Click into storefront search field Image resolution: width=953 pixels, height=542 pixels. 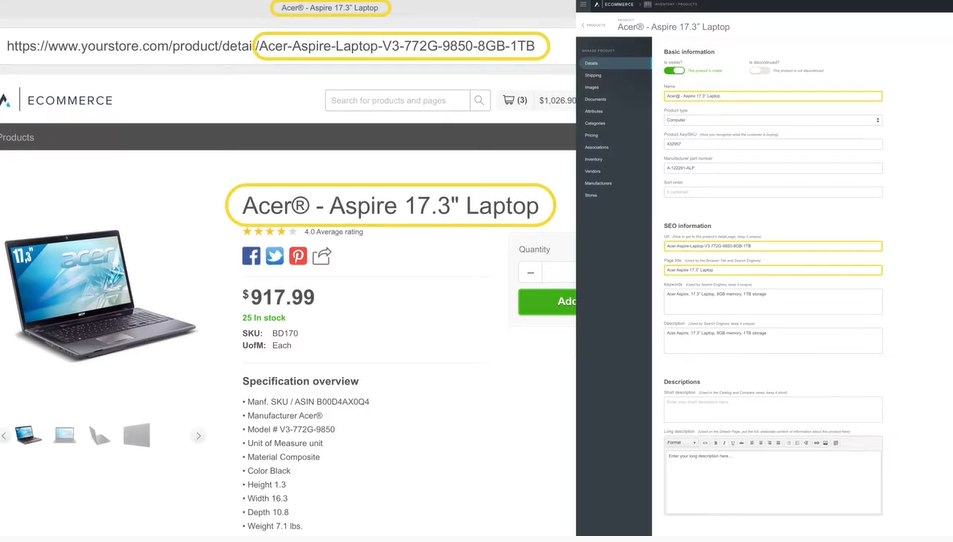click(397, 100)
